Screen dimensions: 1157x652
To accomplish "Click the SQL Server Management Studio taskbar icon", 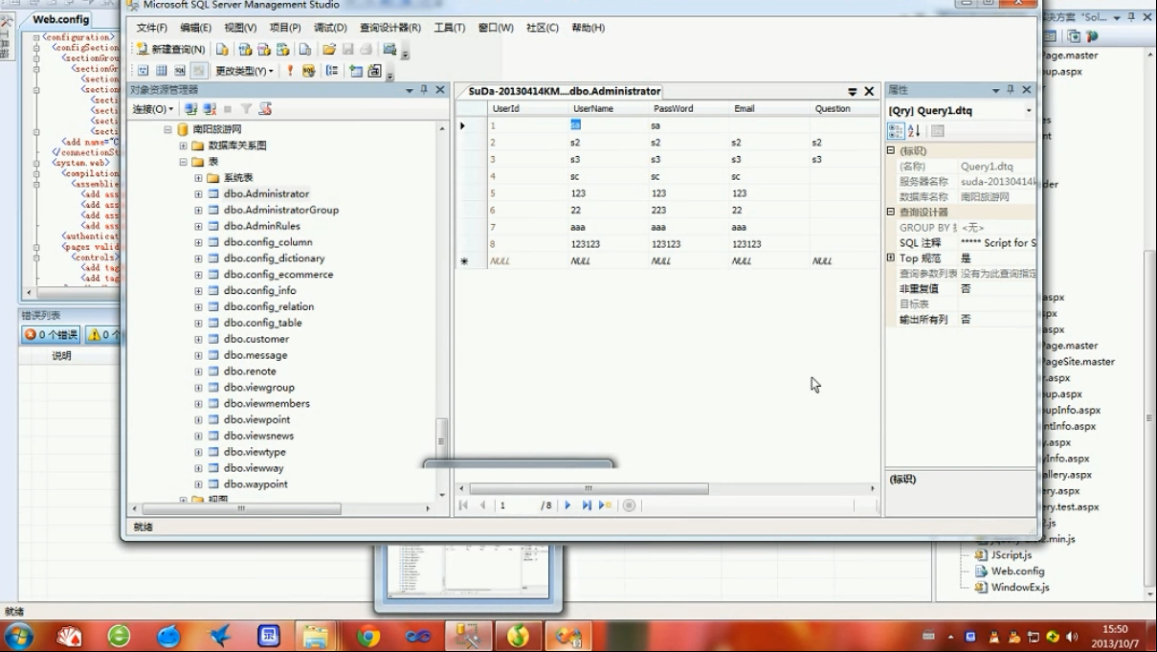I will pos(469,636).
